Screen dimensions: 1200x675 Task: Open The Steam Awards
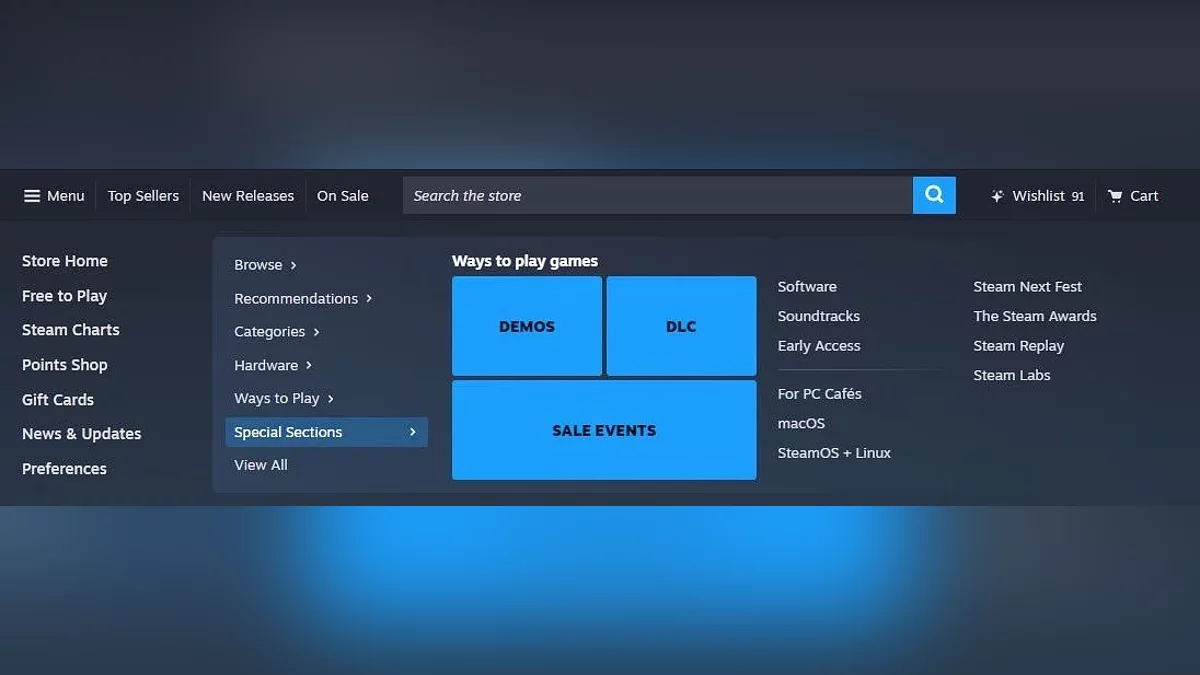(x=1035, y=316)
